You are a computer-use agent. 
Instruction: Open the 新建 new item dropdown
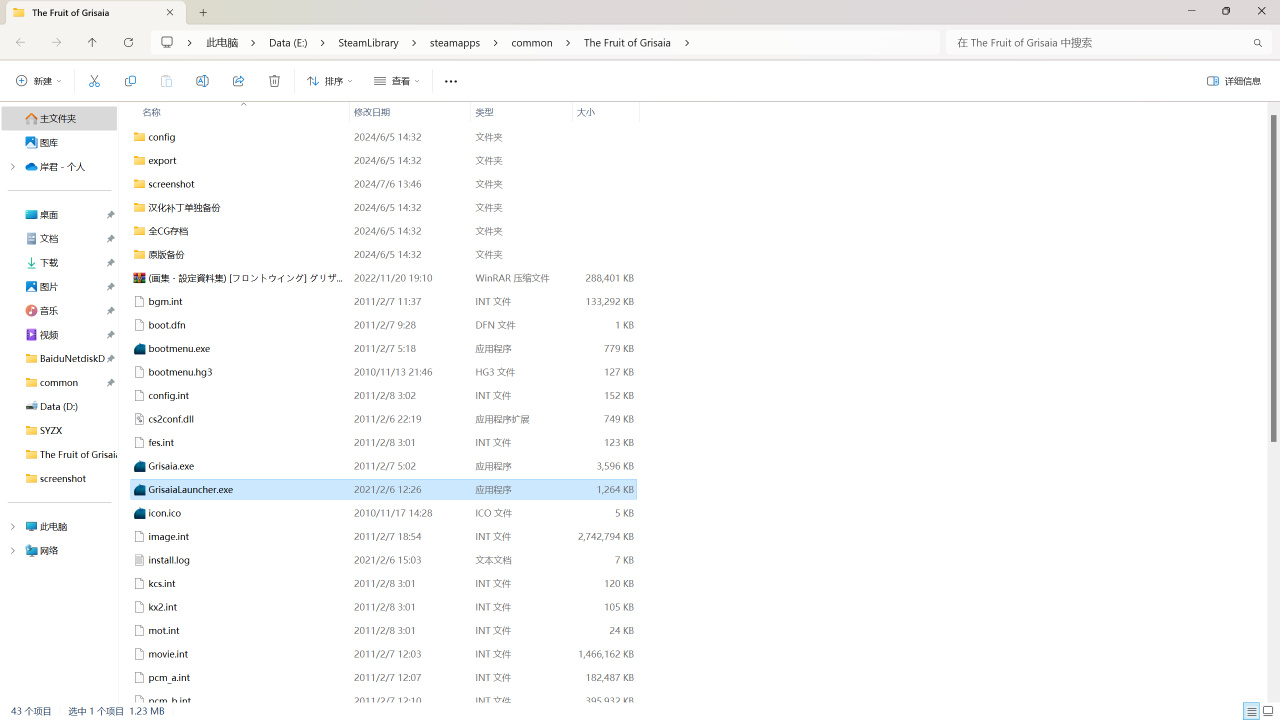coord(39,81)
